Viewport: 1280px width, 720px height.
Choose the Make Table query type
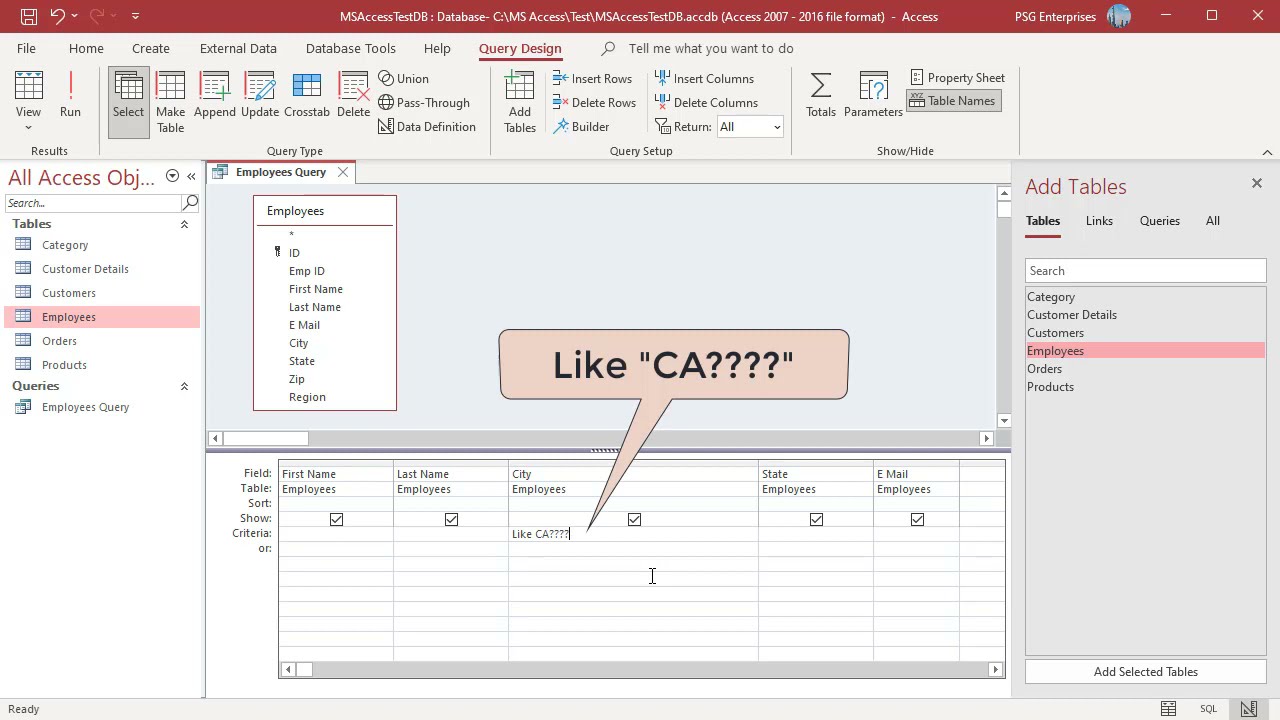click(x=170, y=102)
